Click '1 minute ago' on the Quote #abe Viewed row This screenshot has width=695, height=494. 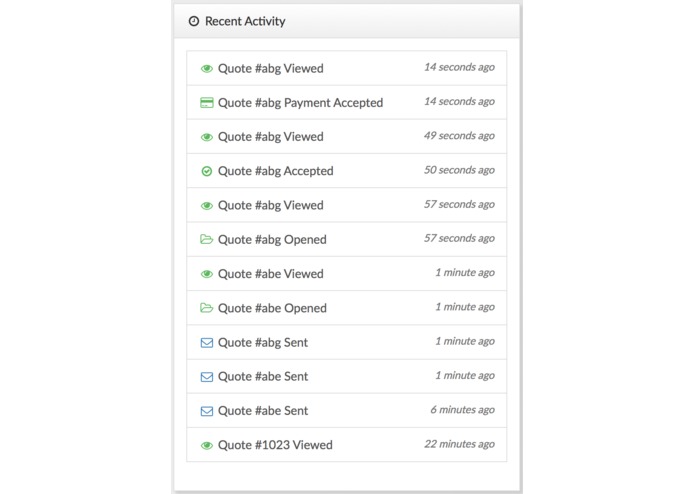465,272
